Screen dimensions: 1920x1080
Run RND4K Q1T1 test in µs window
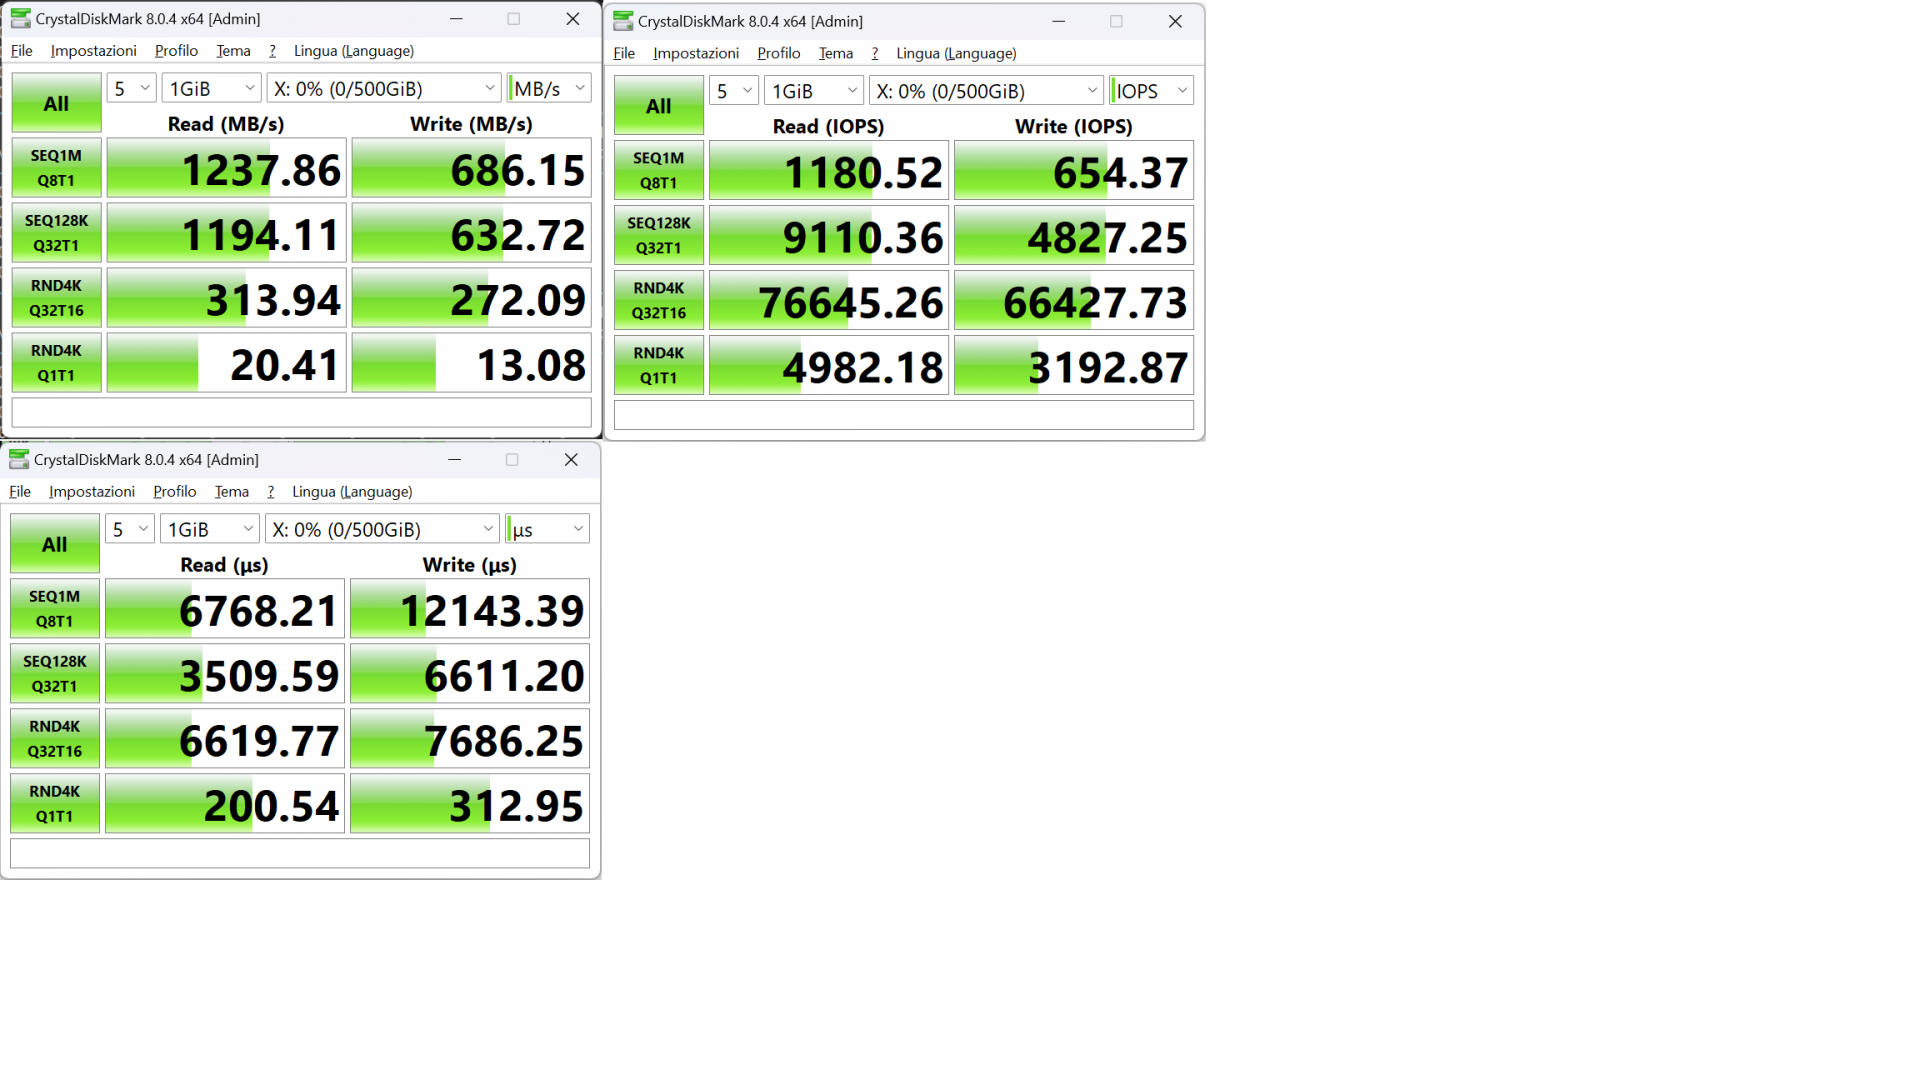[55, 804]
